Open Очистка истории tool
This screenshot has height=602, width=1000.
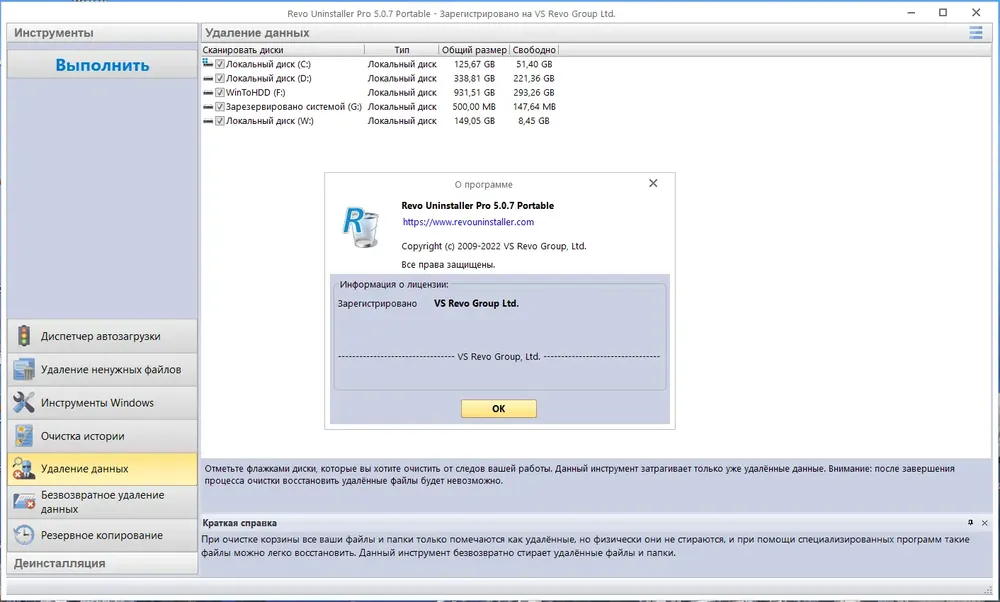pyautogui.click(x=102, y=436)
